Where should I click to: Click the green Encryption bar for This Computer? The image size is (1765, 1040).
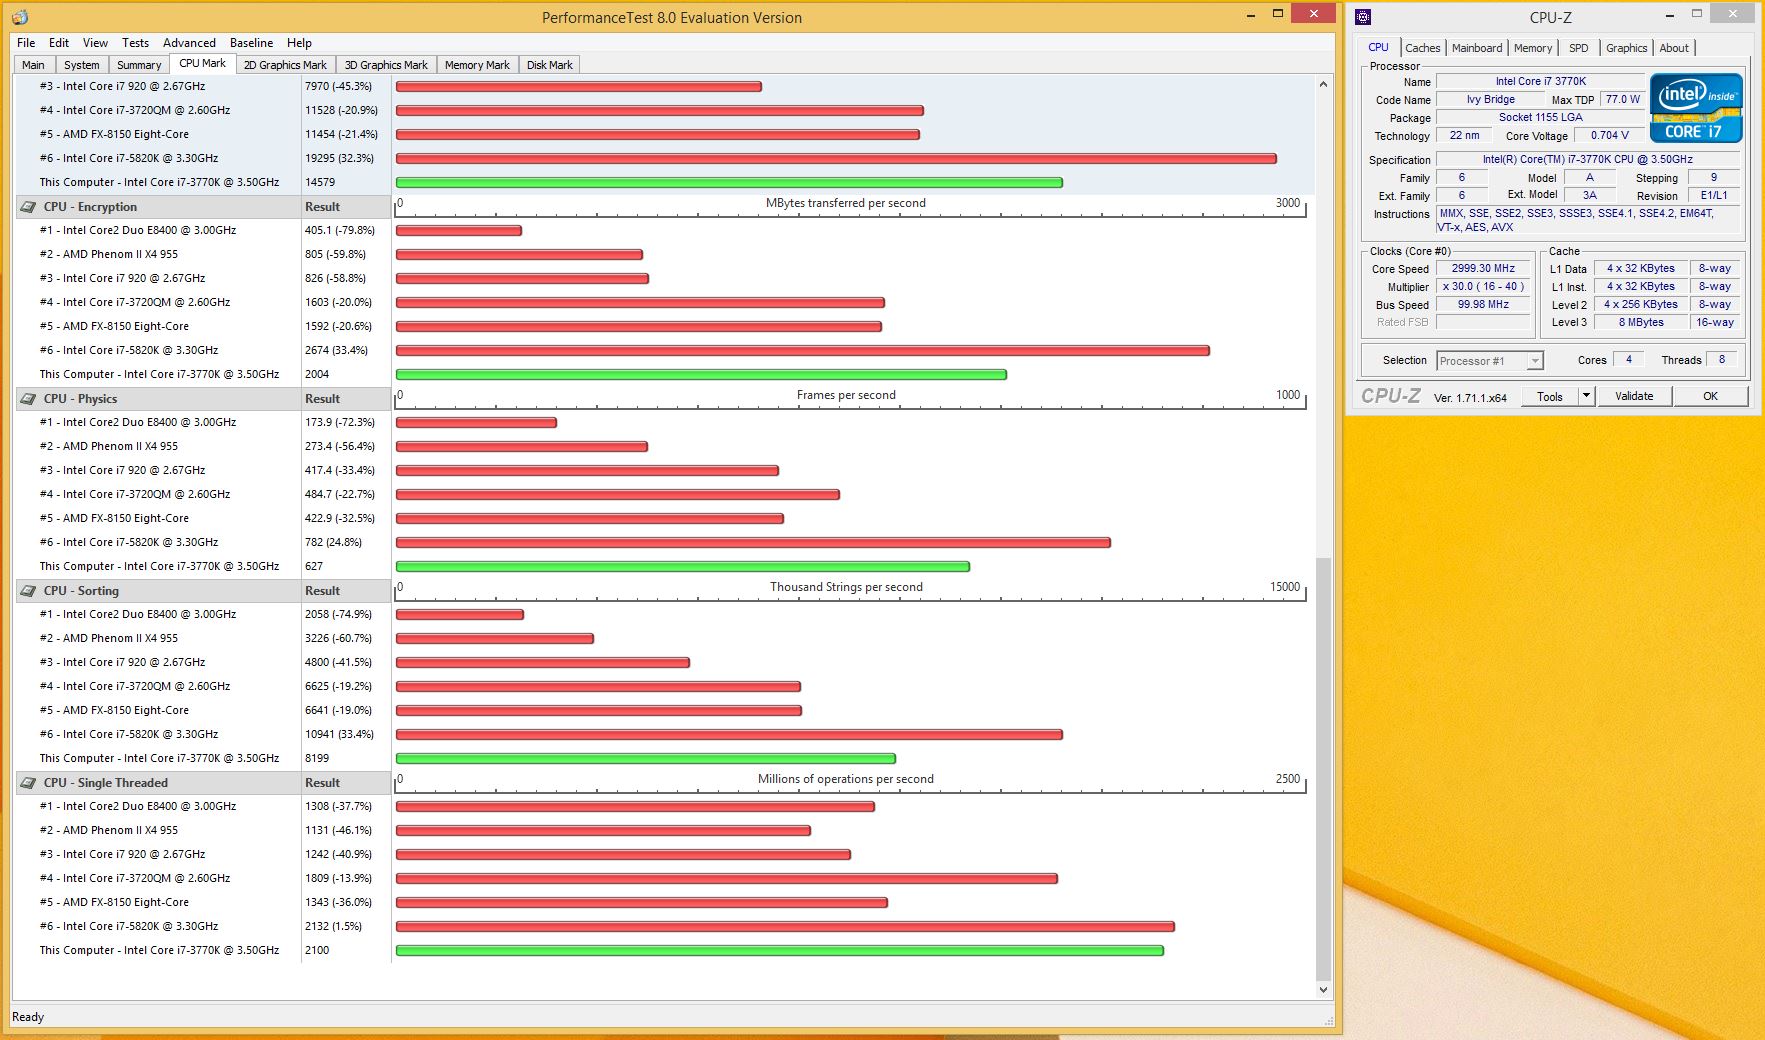701,375
